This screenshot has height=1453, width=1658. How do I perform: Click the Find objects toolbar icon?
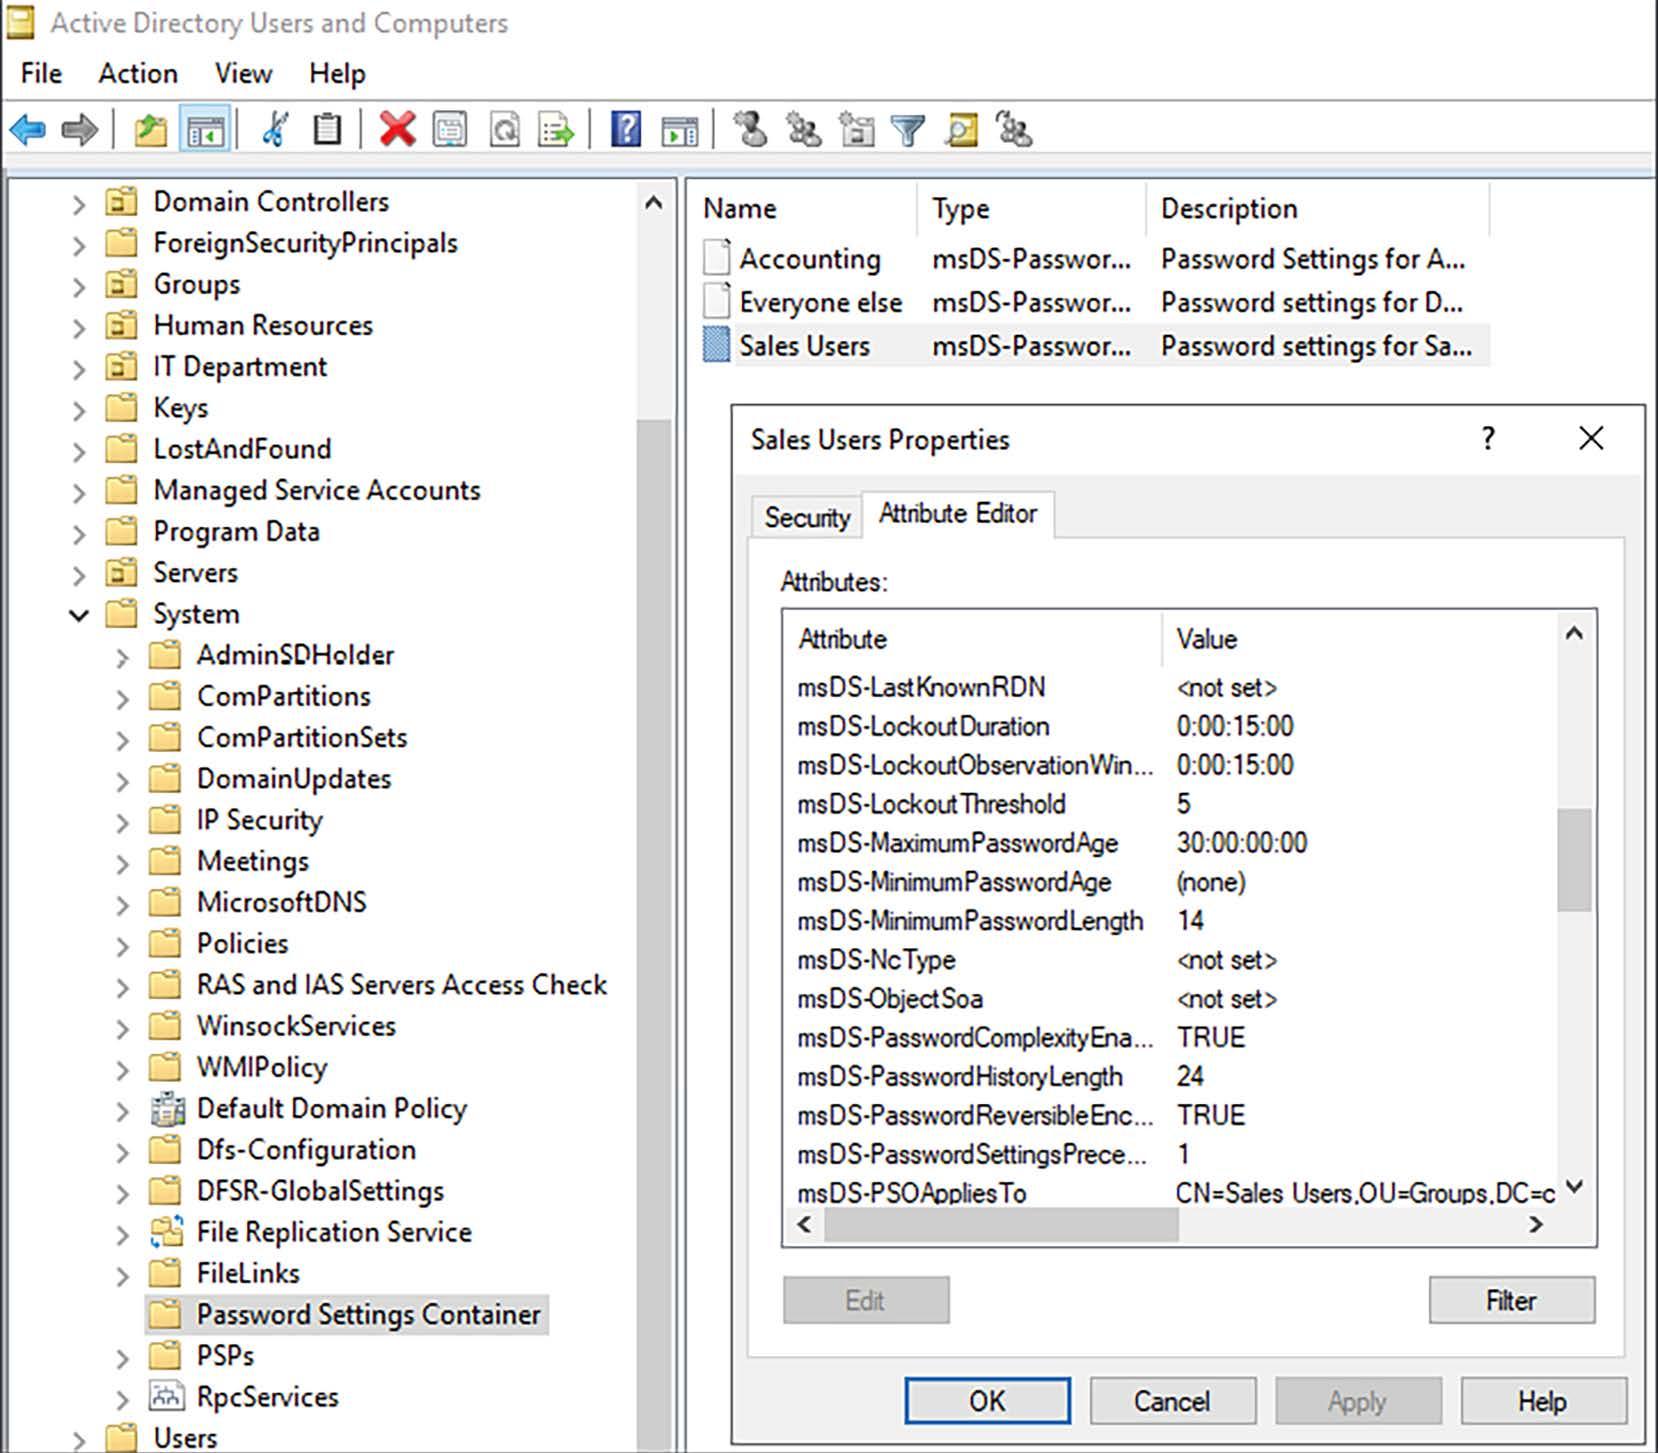click(x=961, y=130)
